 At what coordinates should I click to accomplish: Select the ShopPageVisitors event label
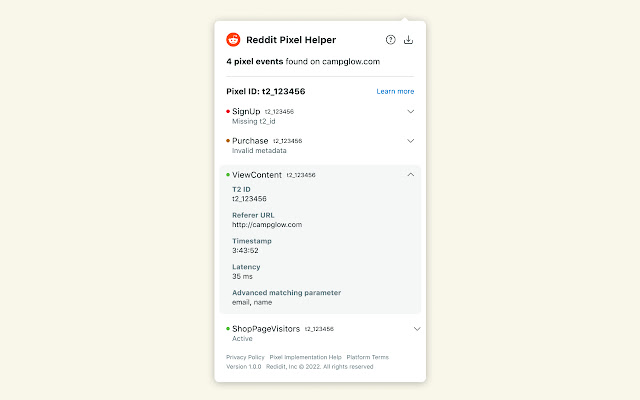(x=266, y=329)
